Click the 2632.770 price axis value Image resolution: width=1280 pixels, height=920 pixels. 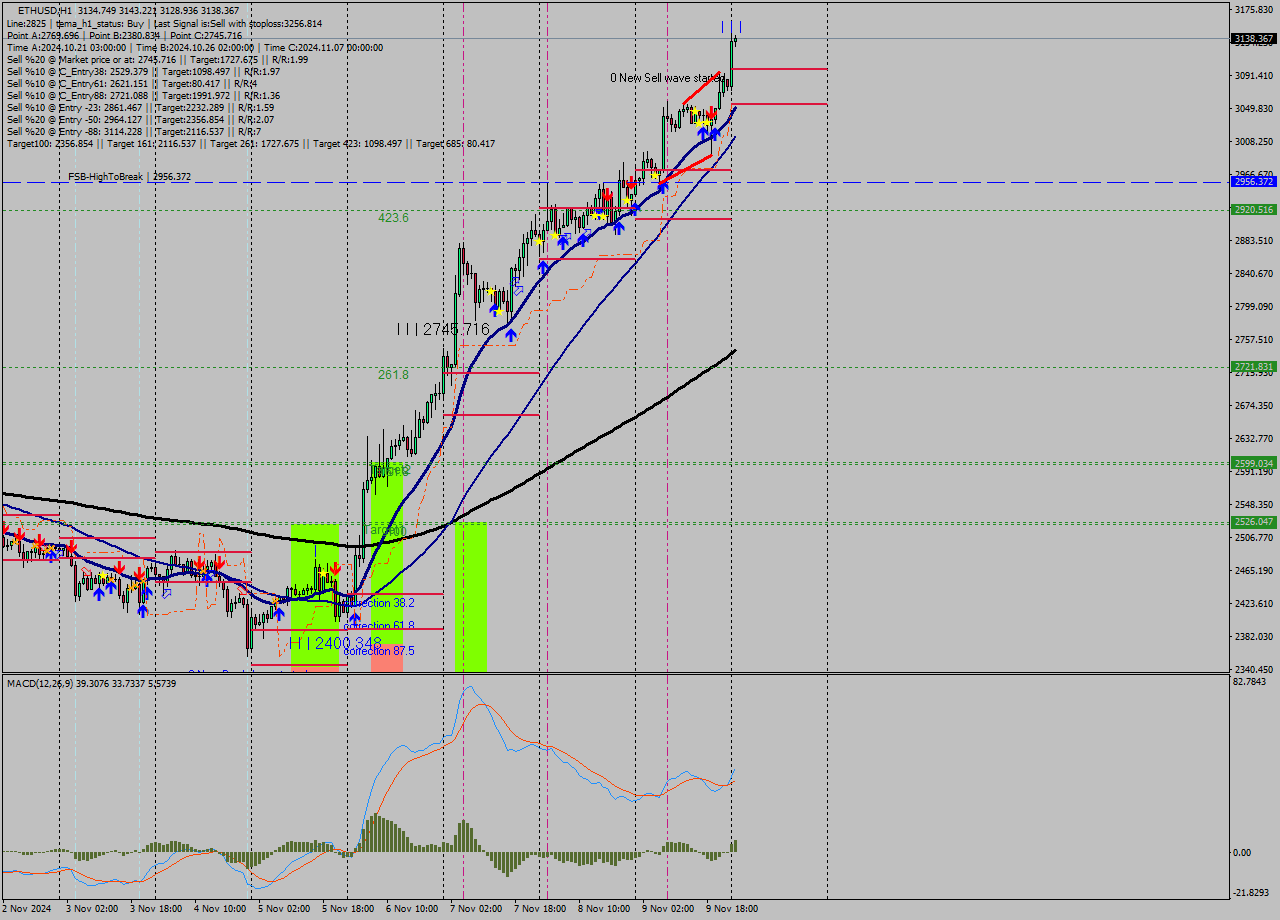[x=1253, y=439]
